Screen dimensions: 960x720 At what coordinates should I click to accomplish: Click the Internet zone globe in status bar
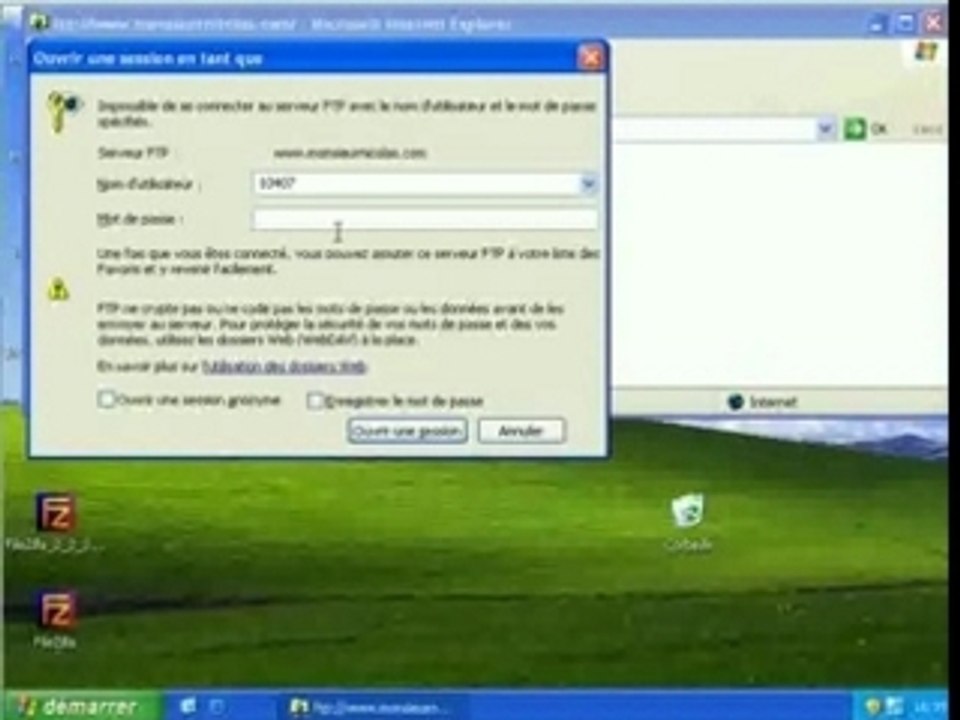(x=736, y=402)
